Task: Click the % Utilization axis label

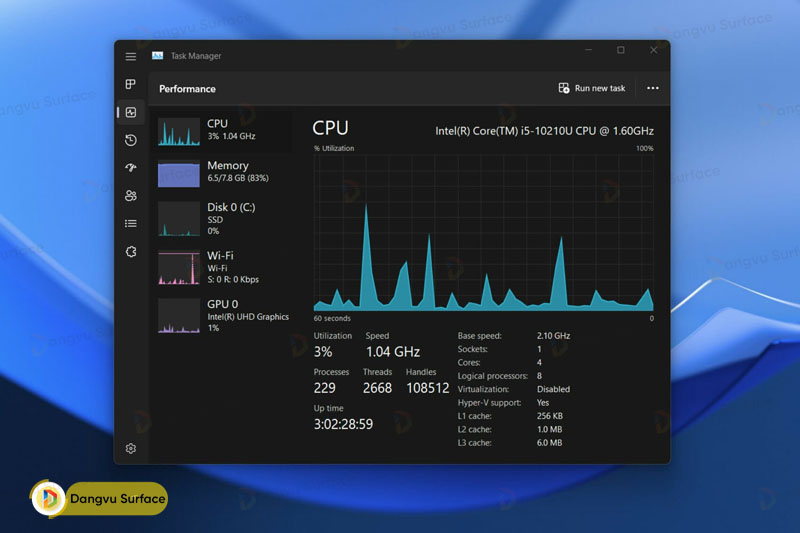Action: pyautogui.click(x=334, y=148)
